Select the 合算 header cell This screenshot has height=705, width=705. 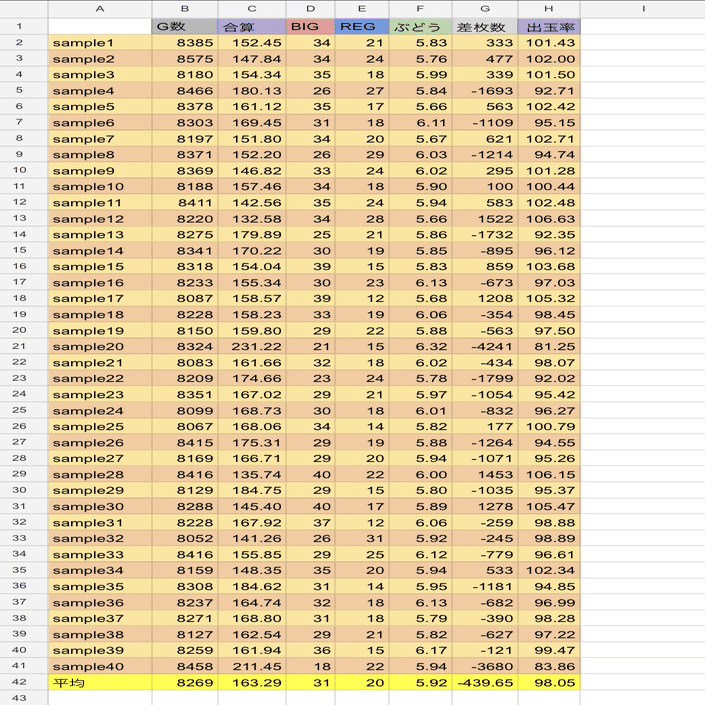click(252, 27)
